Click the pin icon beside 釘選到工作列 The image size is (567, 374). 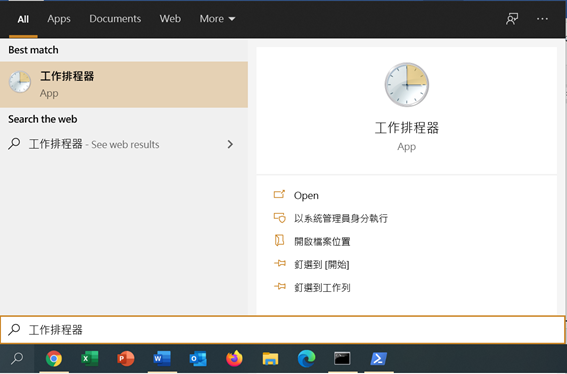point(280,287)
